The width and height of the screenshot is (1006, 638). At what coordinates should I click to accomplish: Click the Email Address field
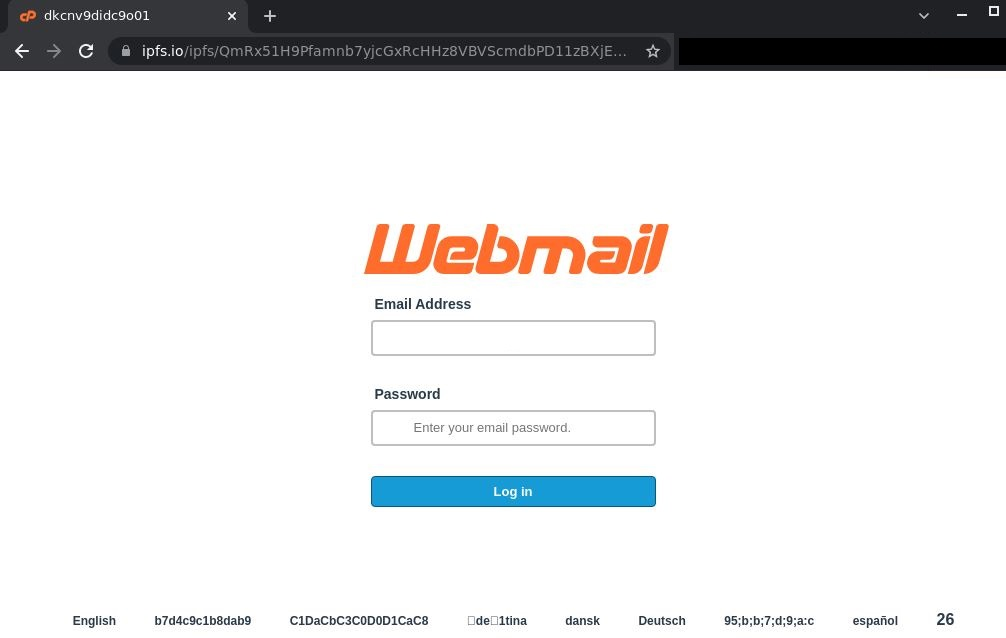click(x=513, y=338)
